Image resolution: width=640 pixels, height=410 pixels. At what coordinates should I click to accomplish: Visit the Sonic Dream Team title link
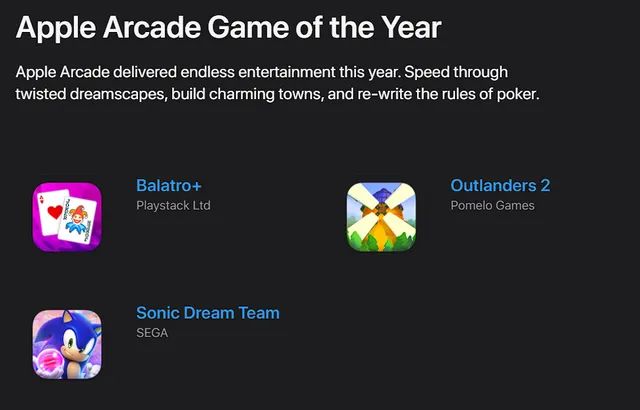pyautogui.click(x=208, y=313)
